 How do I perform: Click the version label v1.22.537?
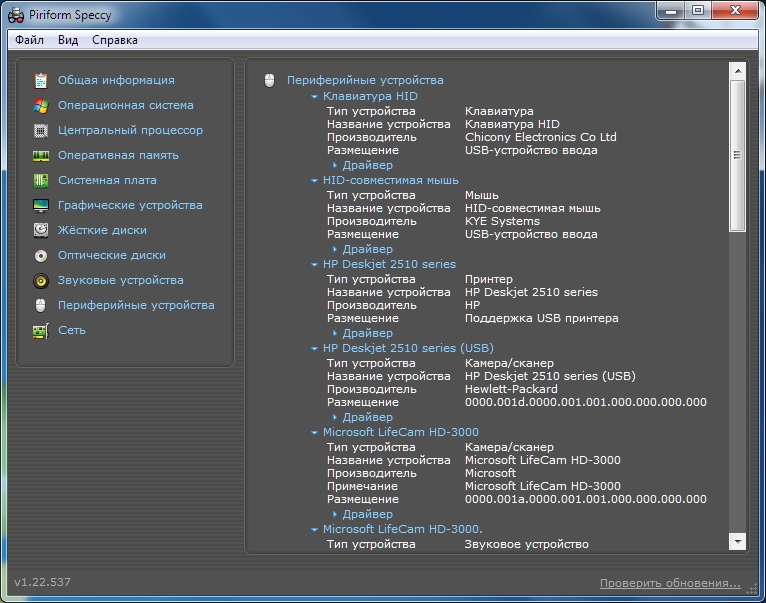pyautogui.click(x=43, y=582)
